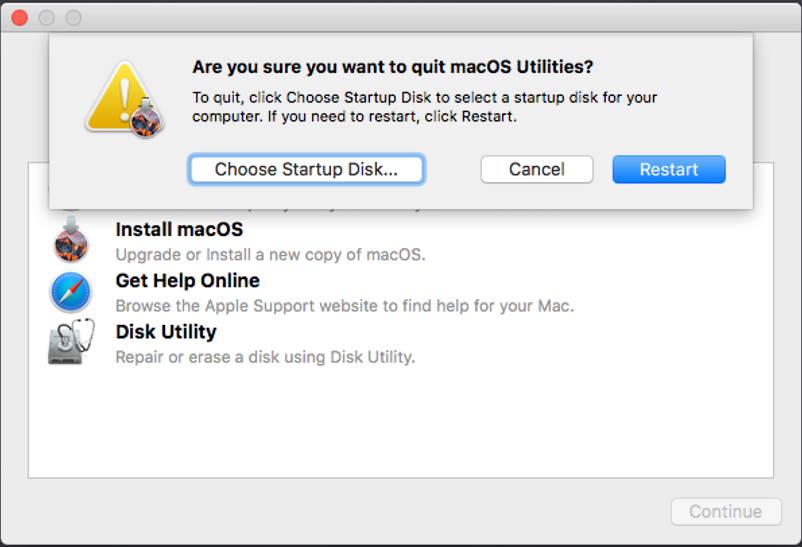Select the Get Help Online entry
The width and height of the screenshot is (802, 547).
click(x=187, y=281)
